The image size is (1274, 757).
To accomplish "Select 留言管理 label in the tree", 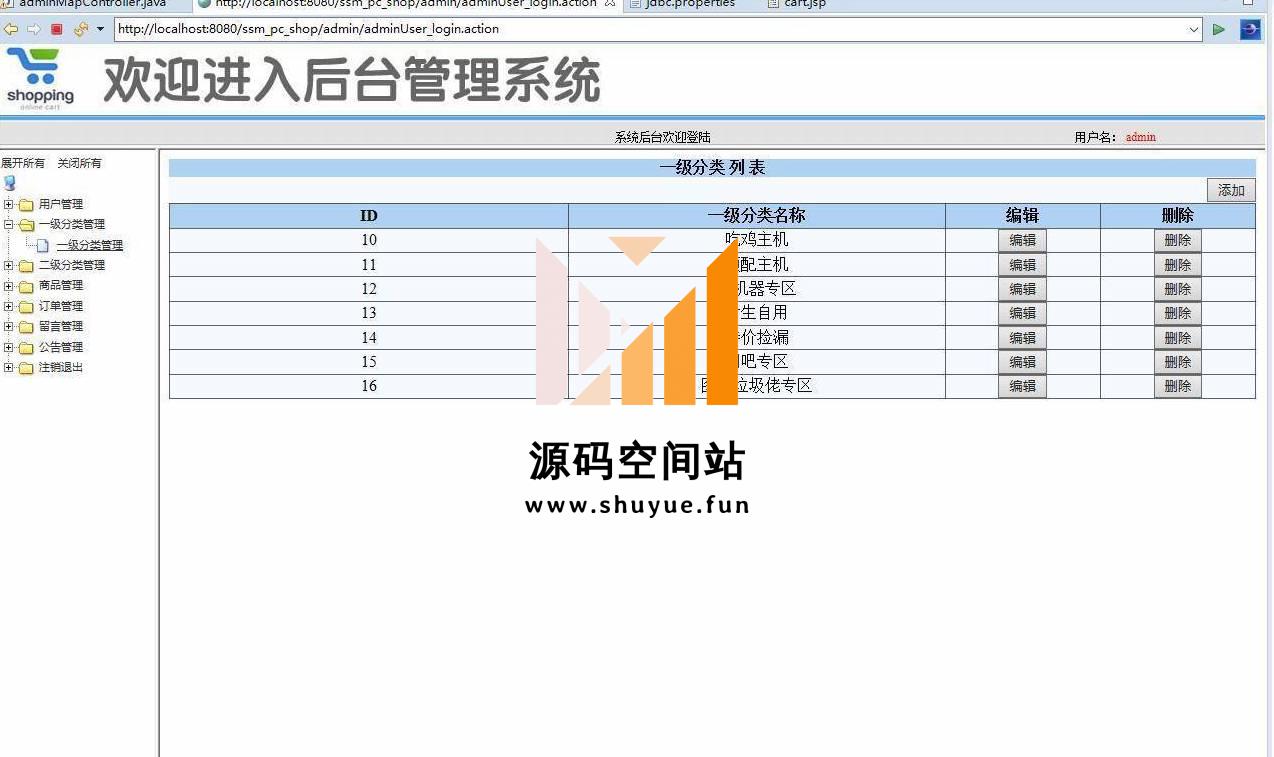I will tap(61, 326).
